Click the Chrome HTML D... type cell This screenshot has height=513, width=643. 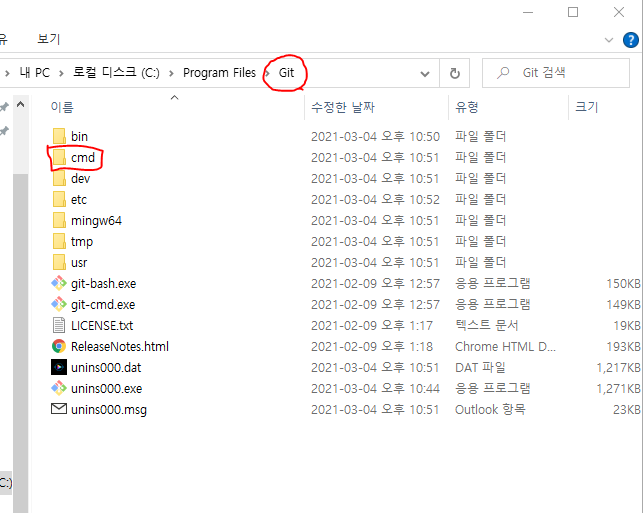coord(505,347)
